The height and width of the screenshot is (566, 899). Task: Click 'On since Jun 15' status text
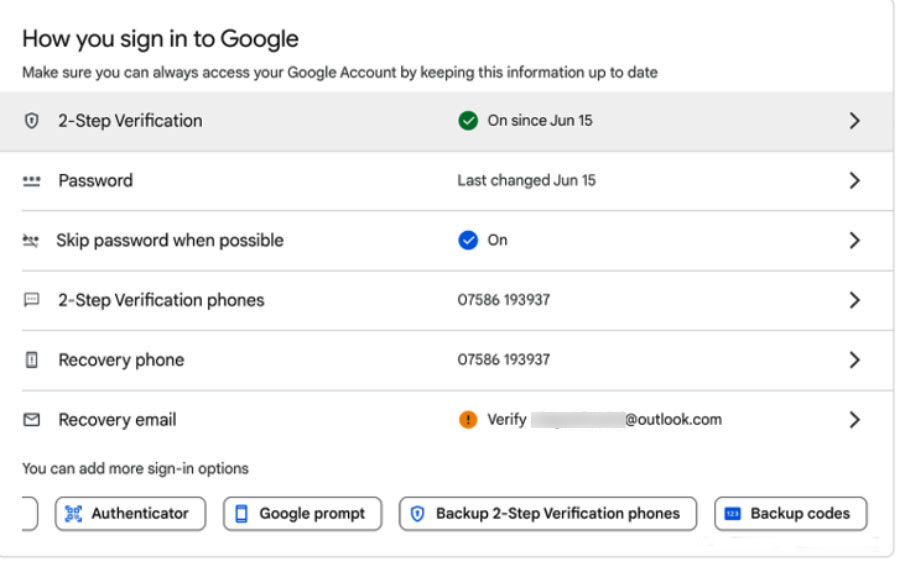tap(540, 120)
